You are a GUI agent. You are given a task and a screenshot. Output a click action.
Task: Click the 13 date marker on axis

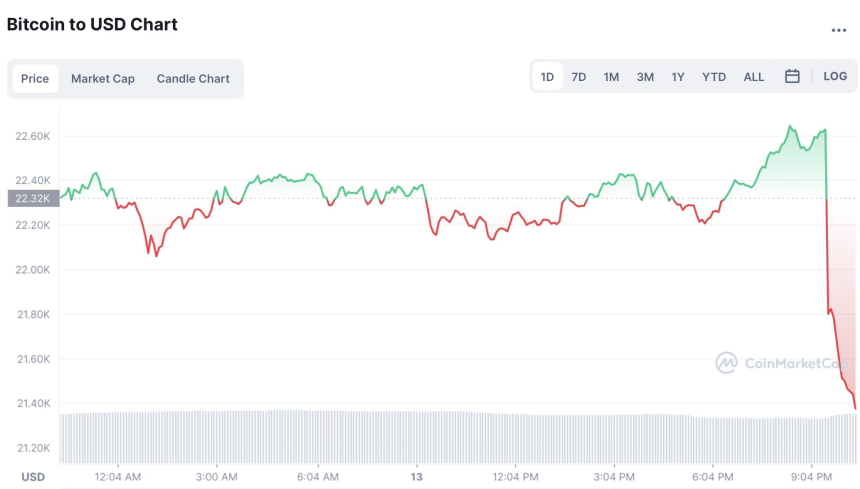coord(417,476)
